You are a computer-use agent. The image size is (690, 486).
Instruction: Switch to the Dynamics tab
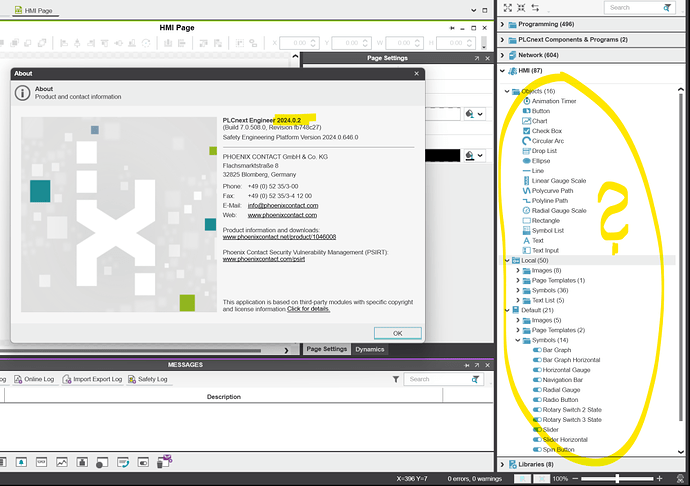pyautogui.click(x=368, y=349)
